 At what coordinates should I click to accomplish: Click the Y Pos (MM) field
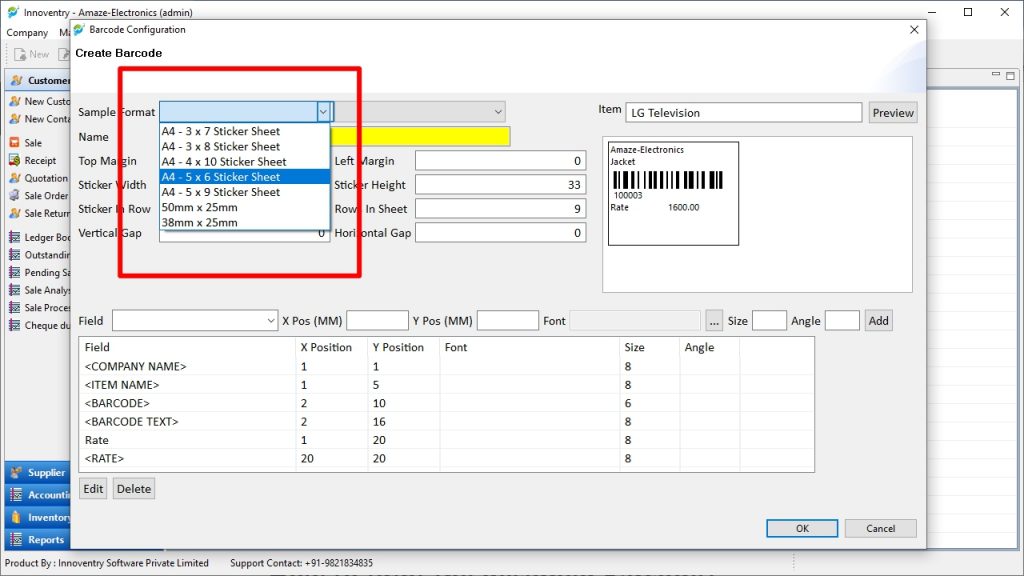coord(507,321)
